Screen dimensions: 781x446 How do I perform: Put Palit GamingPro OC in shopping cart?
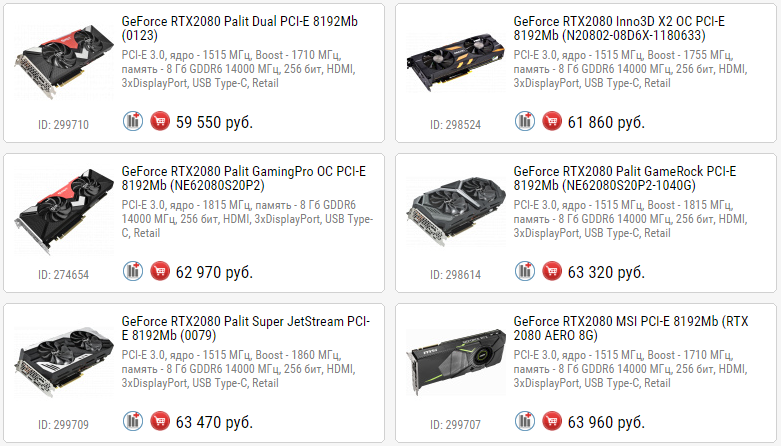pyautogui.click(x=160, y=271)
